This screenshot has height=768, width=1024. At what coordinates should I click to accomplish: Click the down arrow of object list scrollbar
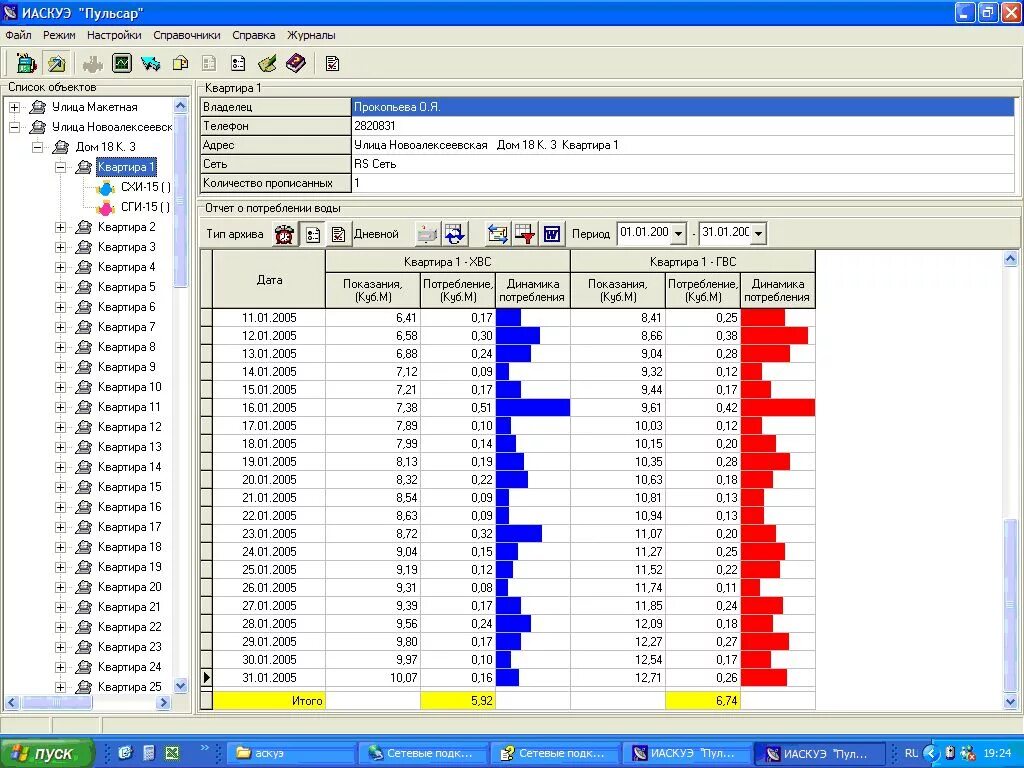(181, 686)
